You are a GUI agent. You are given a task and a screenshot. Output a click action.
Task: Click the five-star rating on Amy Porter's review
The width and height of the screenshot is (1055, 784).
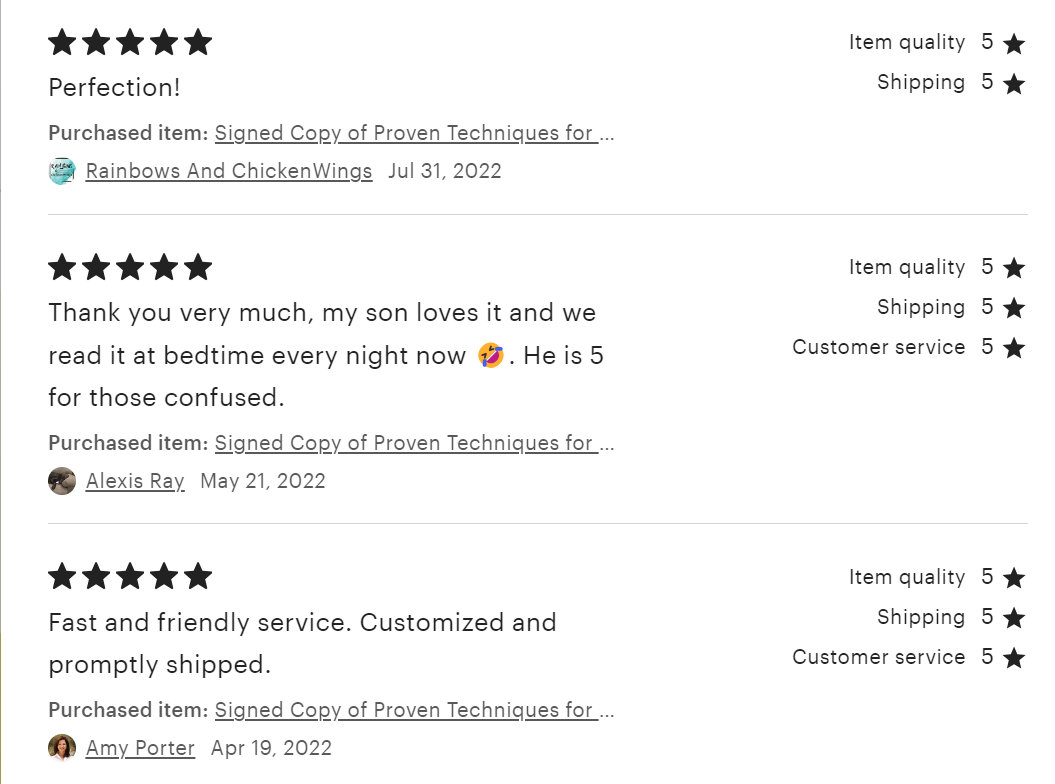pyautogui.click(x=130, y=576)
